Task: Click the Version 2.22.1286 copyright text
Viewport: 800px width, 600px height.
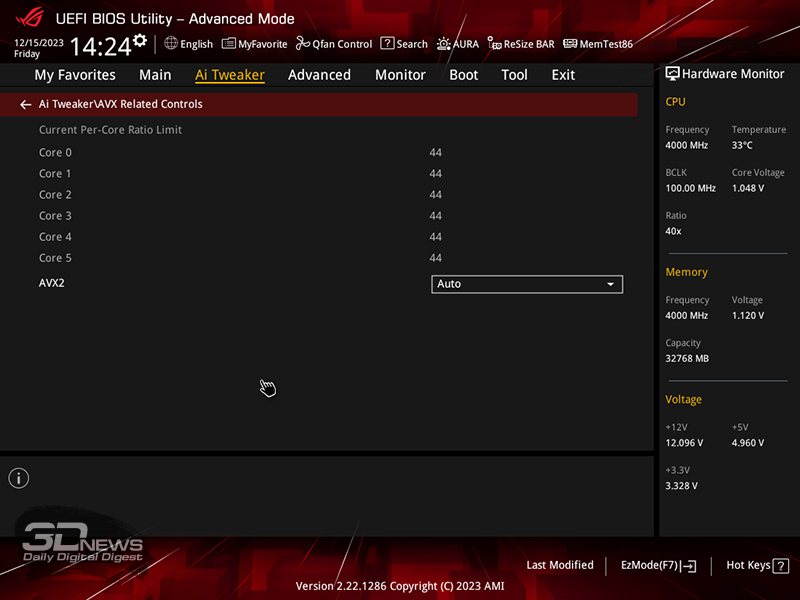Action: [x=400, y=586]
